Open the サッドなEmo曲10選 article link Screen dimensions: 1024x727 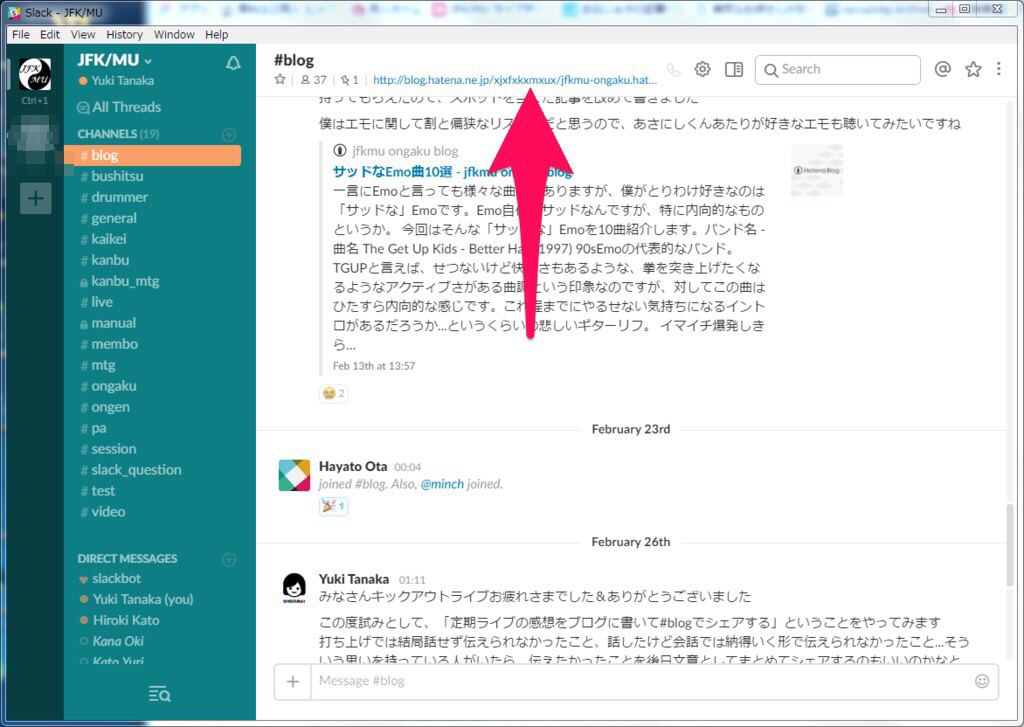[x=452, y=172]
